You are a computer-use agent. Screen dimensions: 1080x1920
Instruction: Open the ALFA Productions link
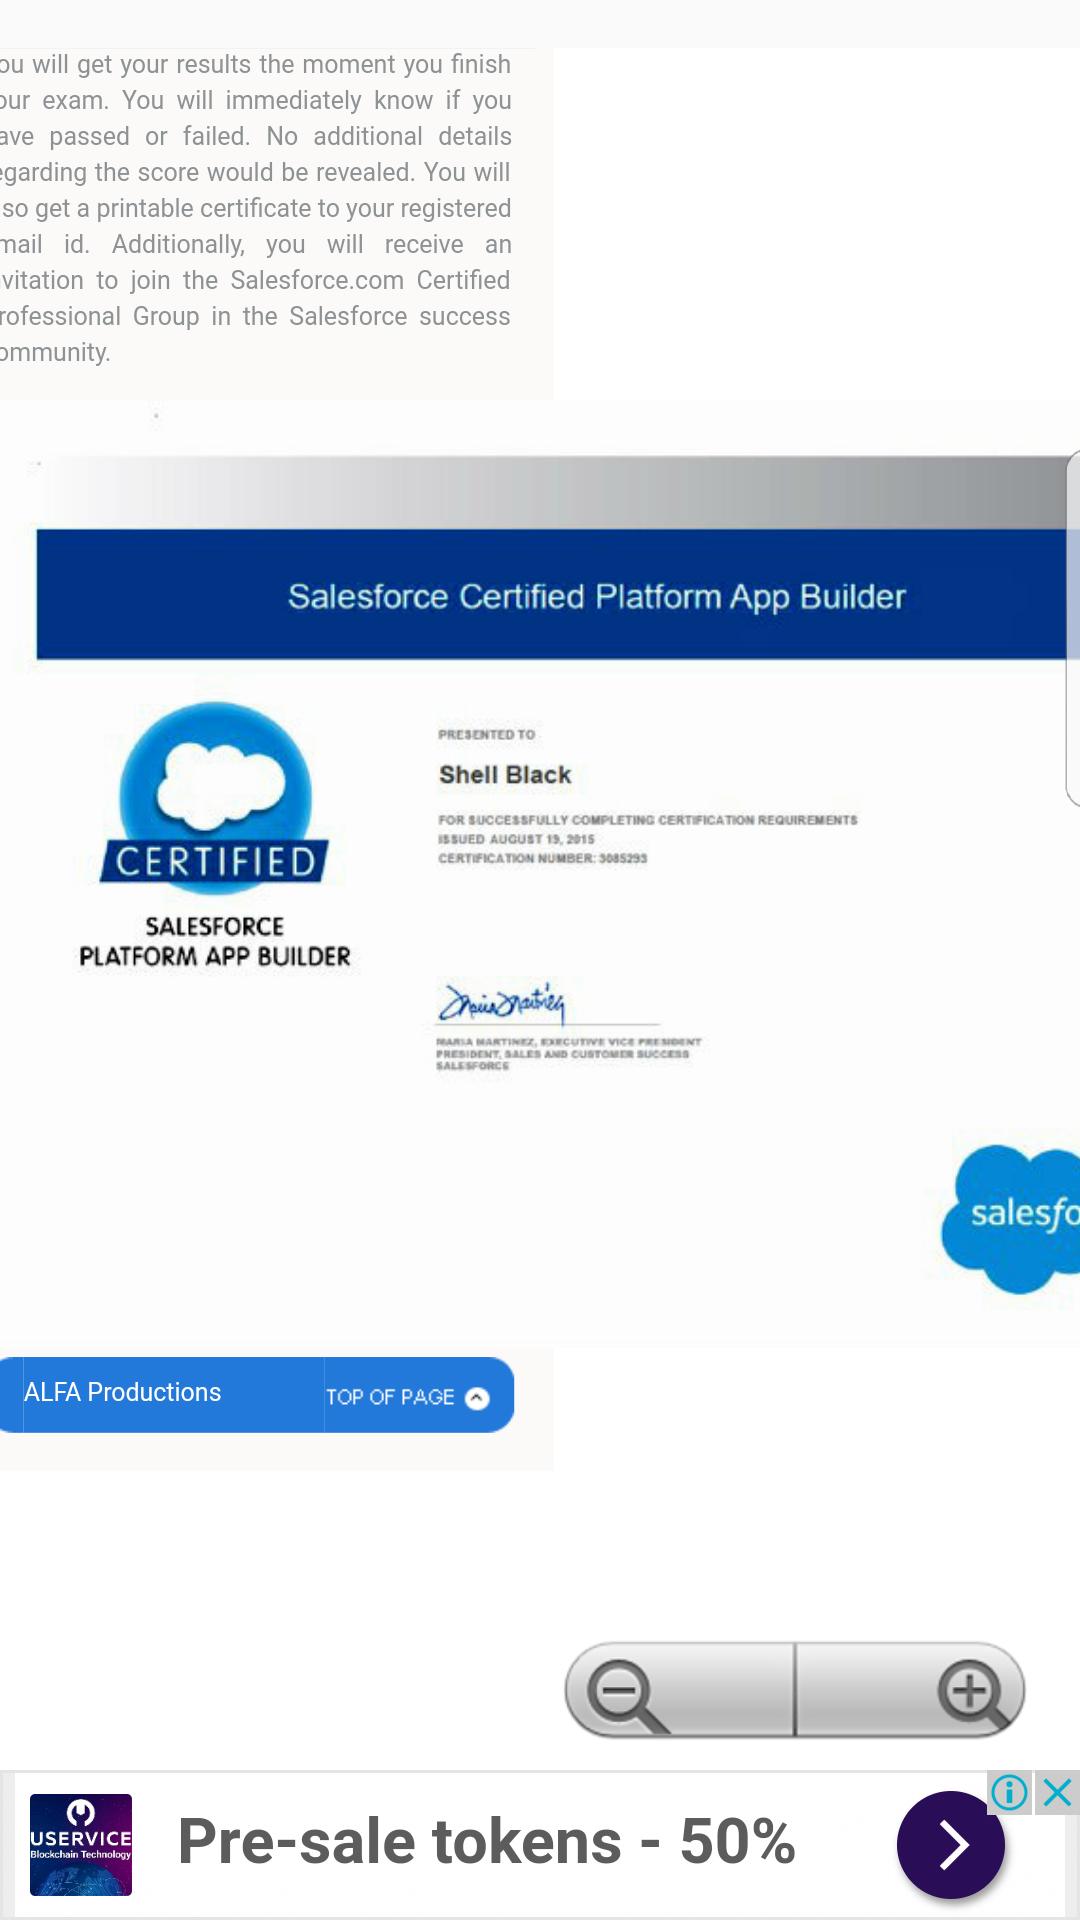[122, 1392]
